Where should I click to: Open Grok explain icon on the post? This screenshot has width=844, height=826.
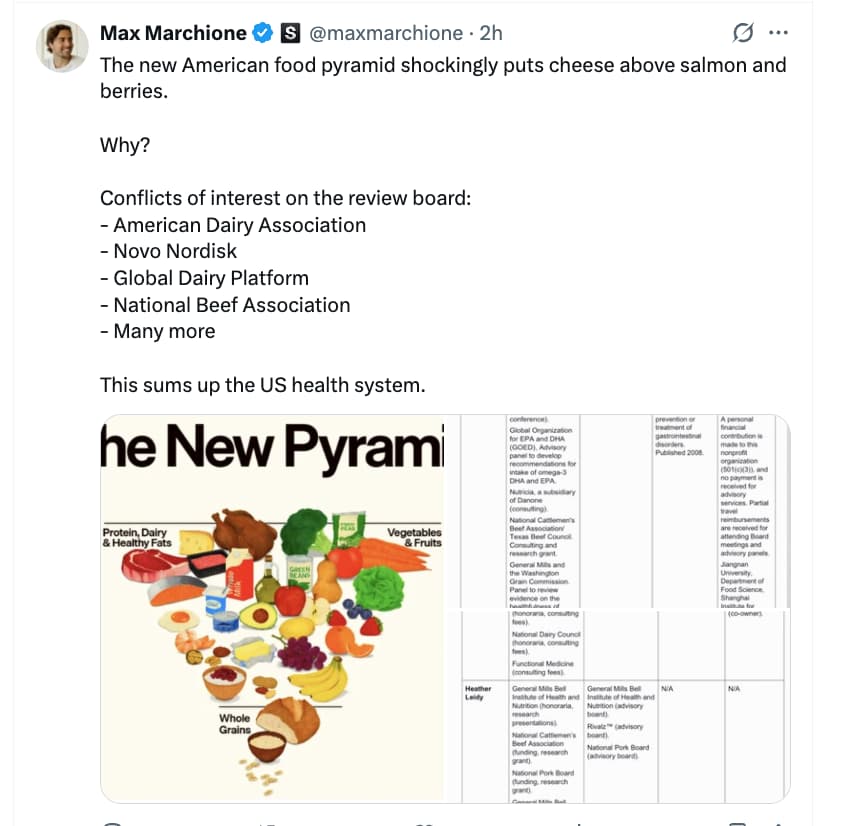pos(743,33)
